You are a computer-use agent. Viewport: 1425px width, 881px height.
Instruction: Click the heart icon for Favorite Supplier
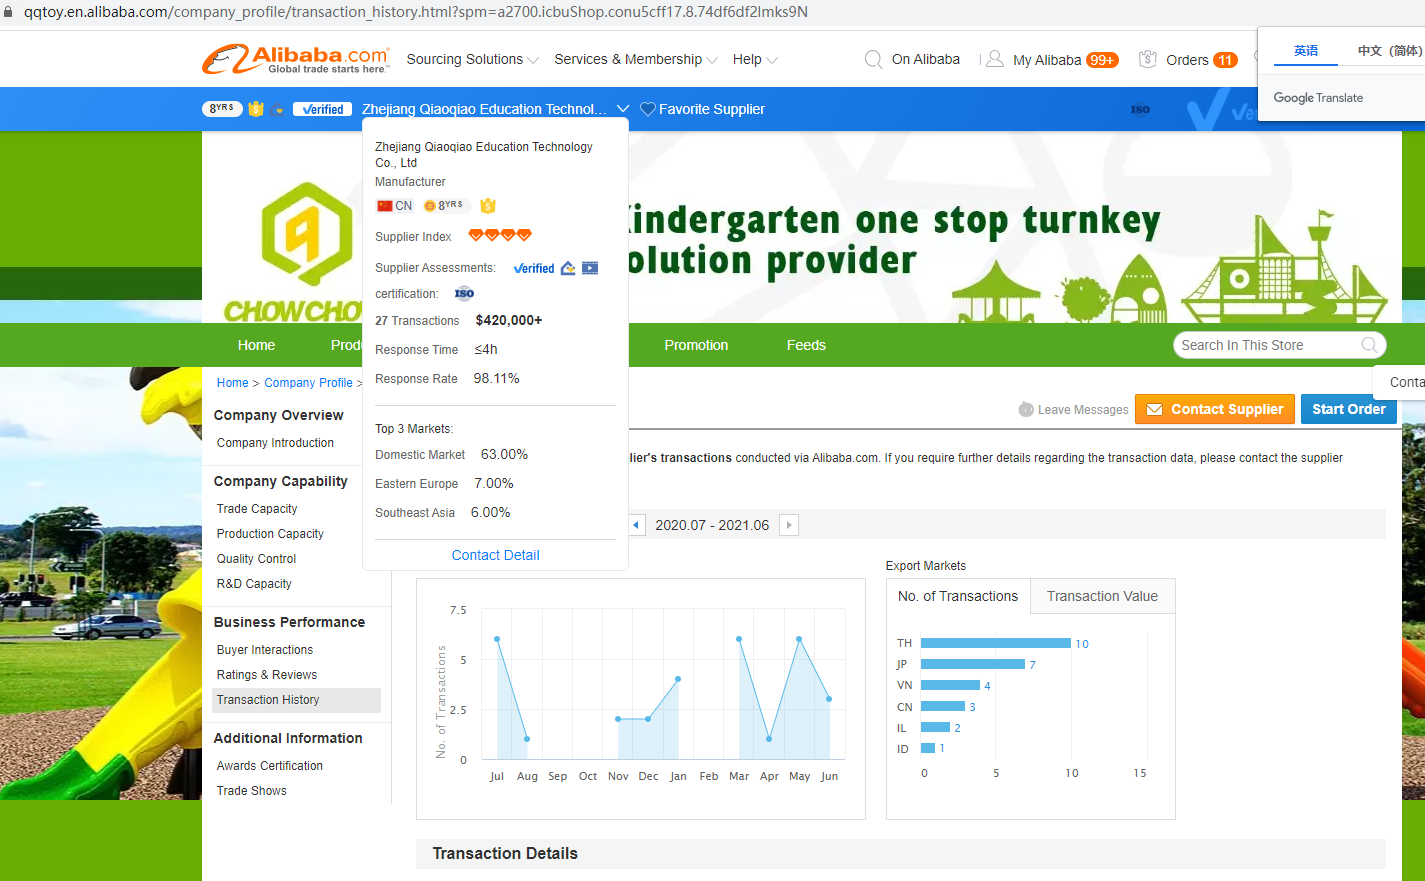pyautogui.click(x=648, y=109)
